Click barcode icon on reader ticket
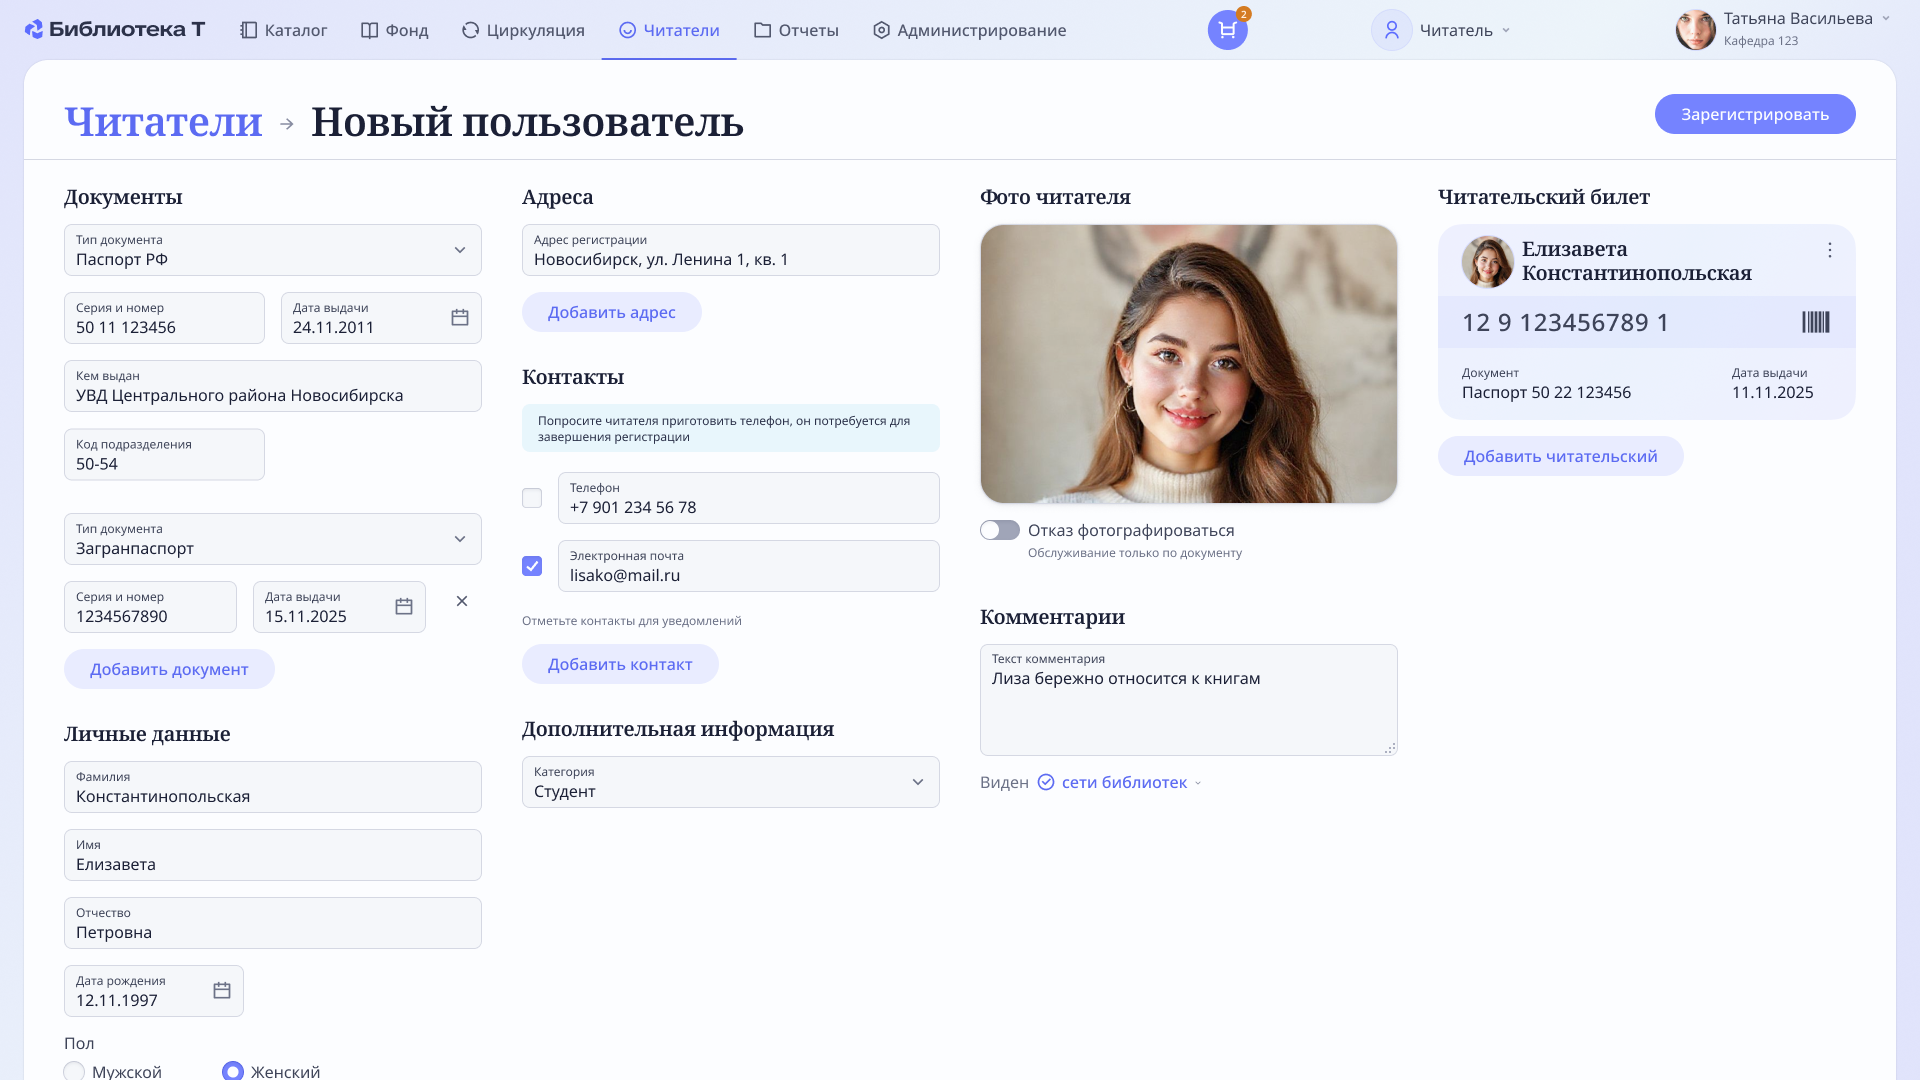The width and height of the screenshot is (1920, 1080). pyautogui.click(x=1815, y=322)
